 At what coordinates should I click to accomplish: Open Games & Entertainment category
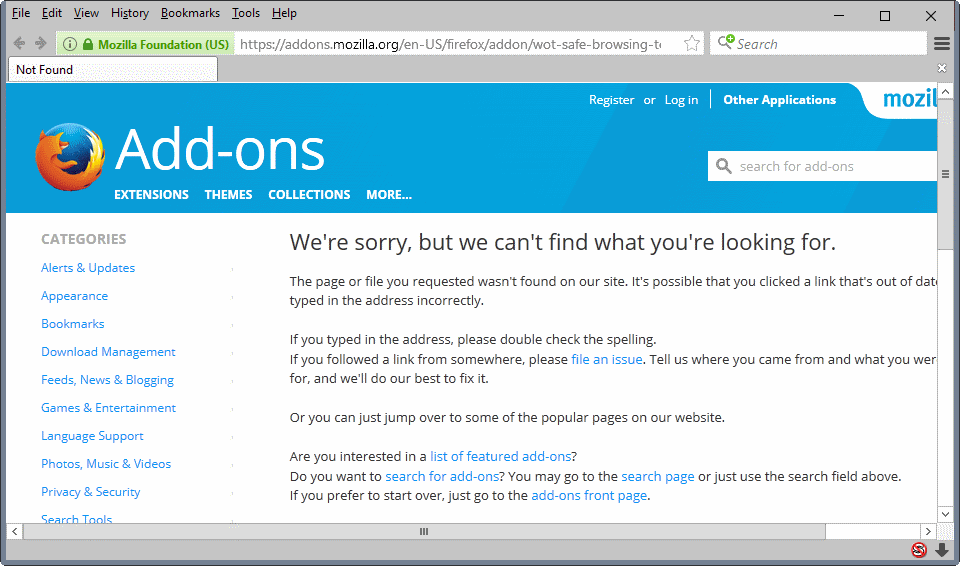tap(108, 407)
